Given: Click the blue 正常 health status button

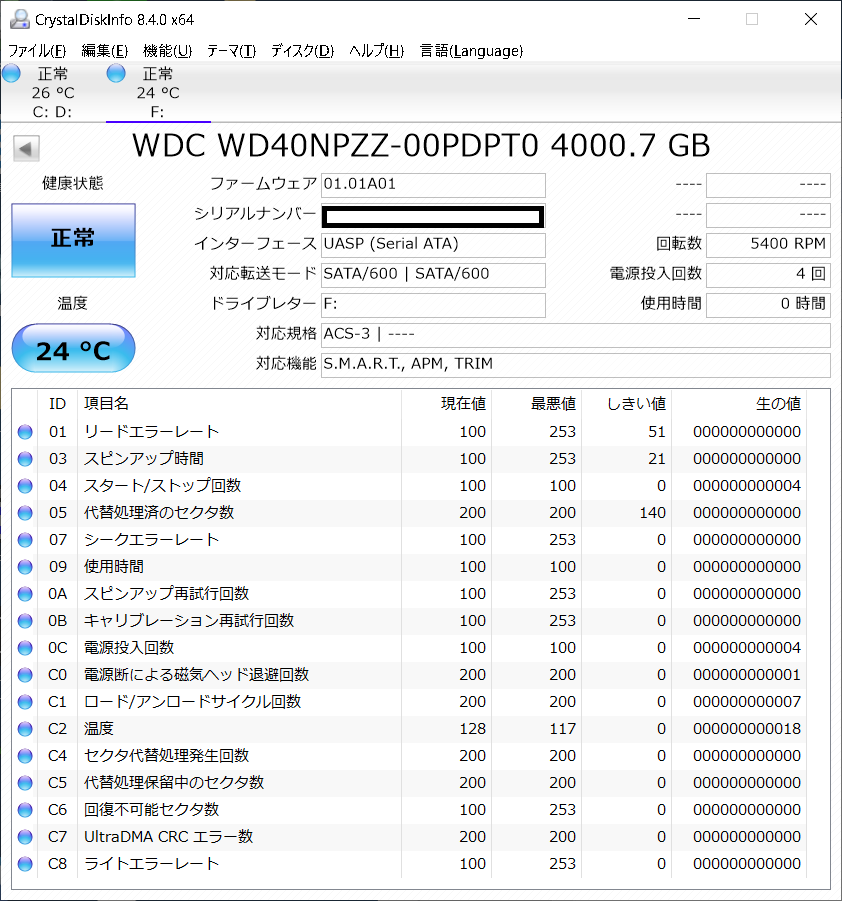Looking at the screenshot, I should click(74, 240).
